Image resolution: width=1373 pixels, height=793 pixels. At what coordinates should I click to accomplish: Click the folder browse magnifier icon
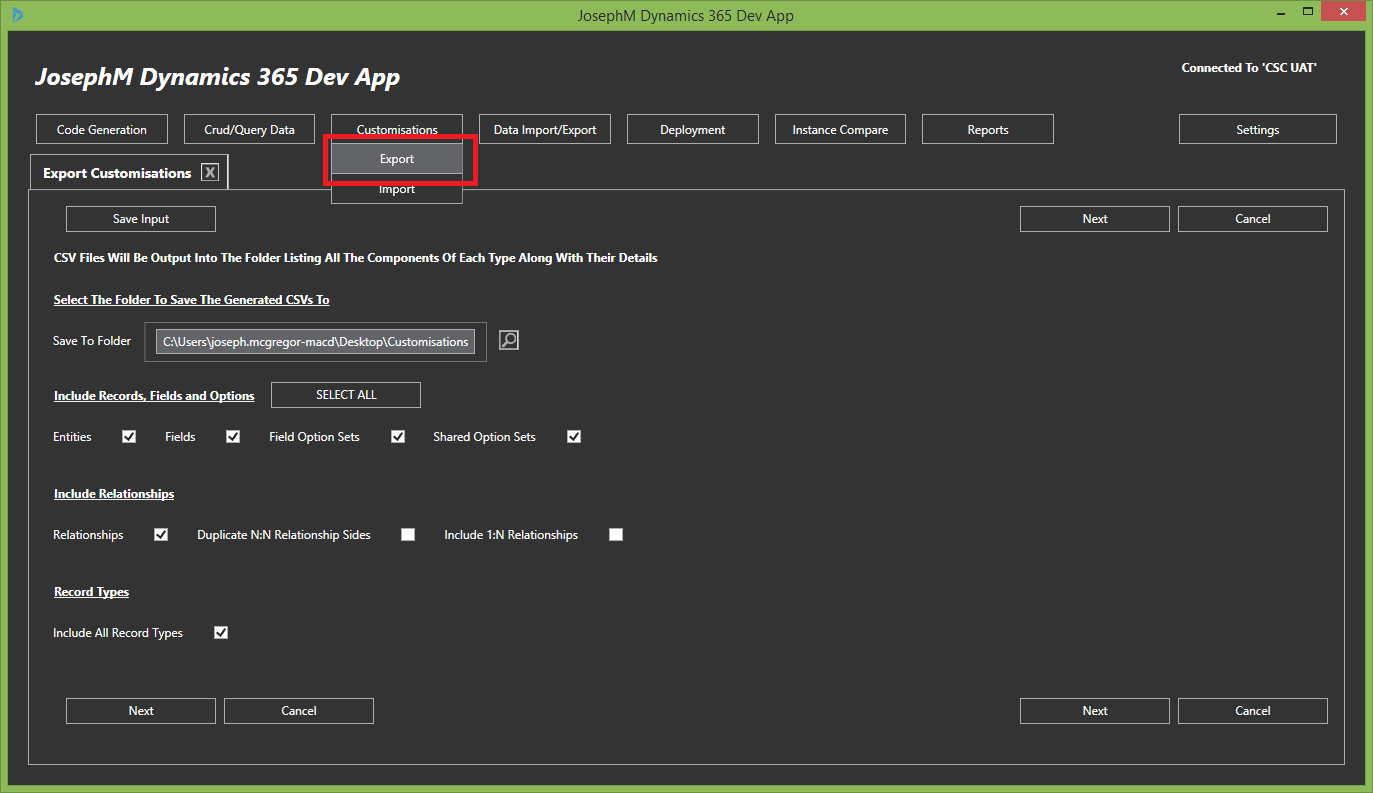(x=509, y=341)
